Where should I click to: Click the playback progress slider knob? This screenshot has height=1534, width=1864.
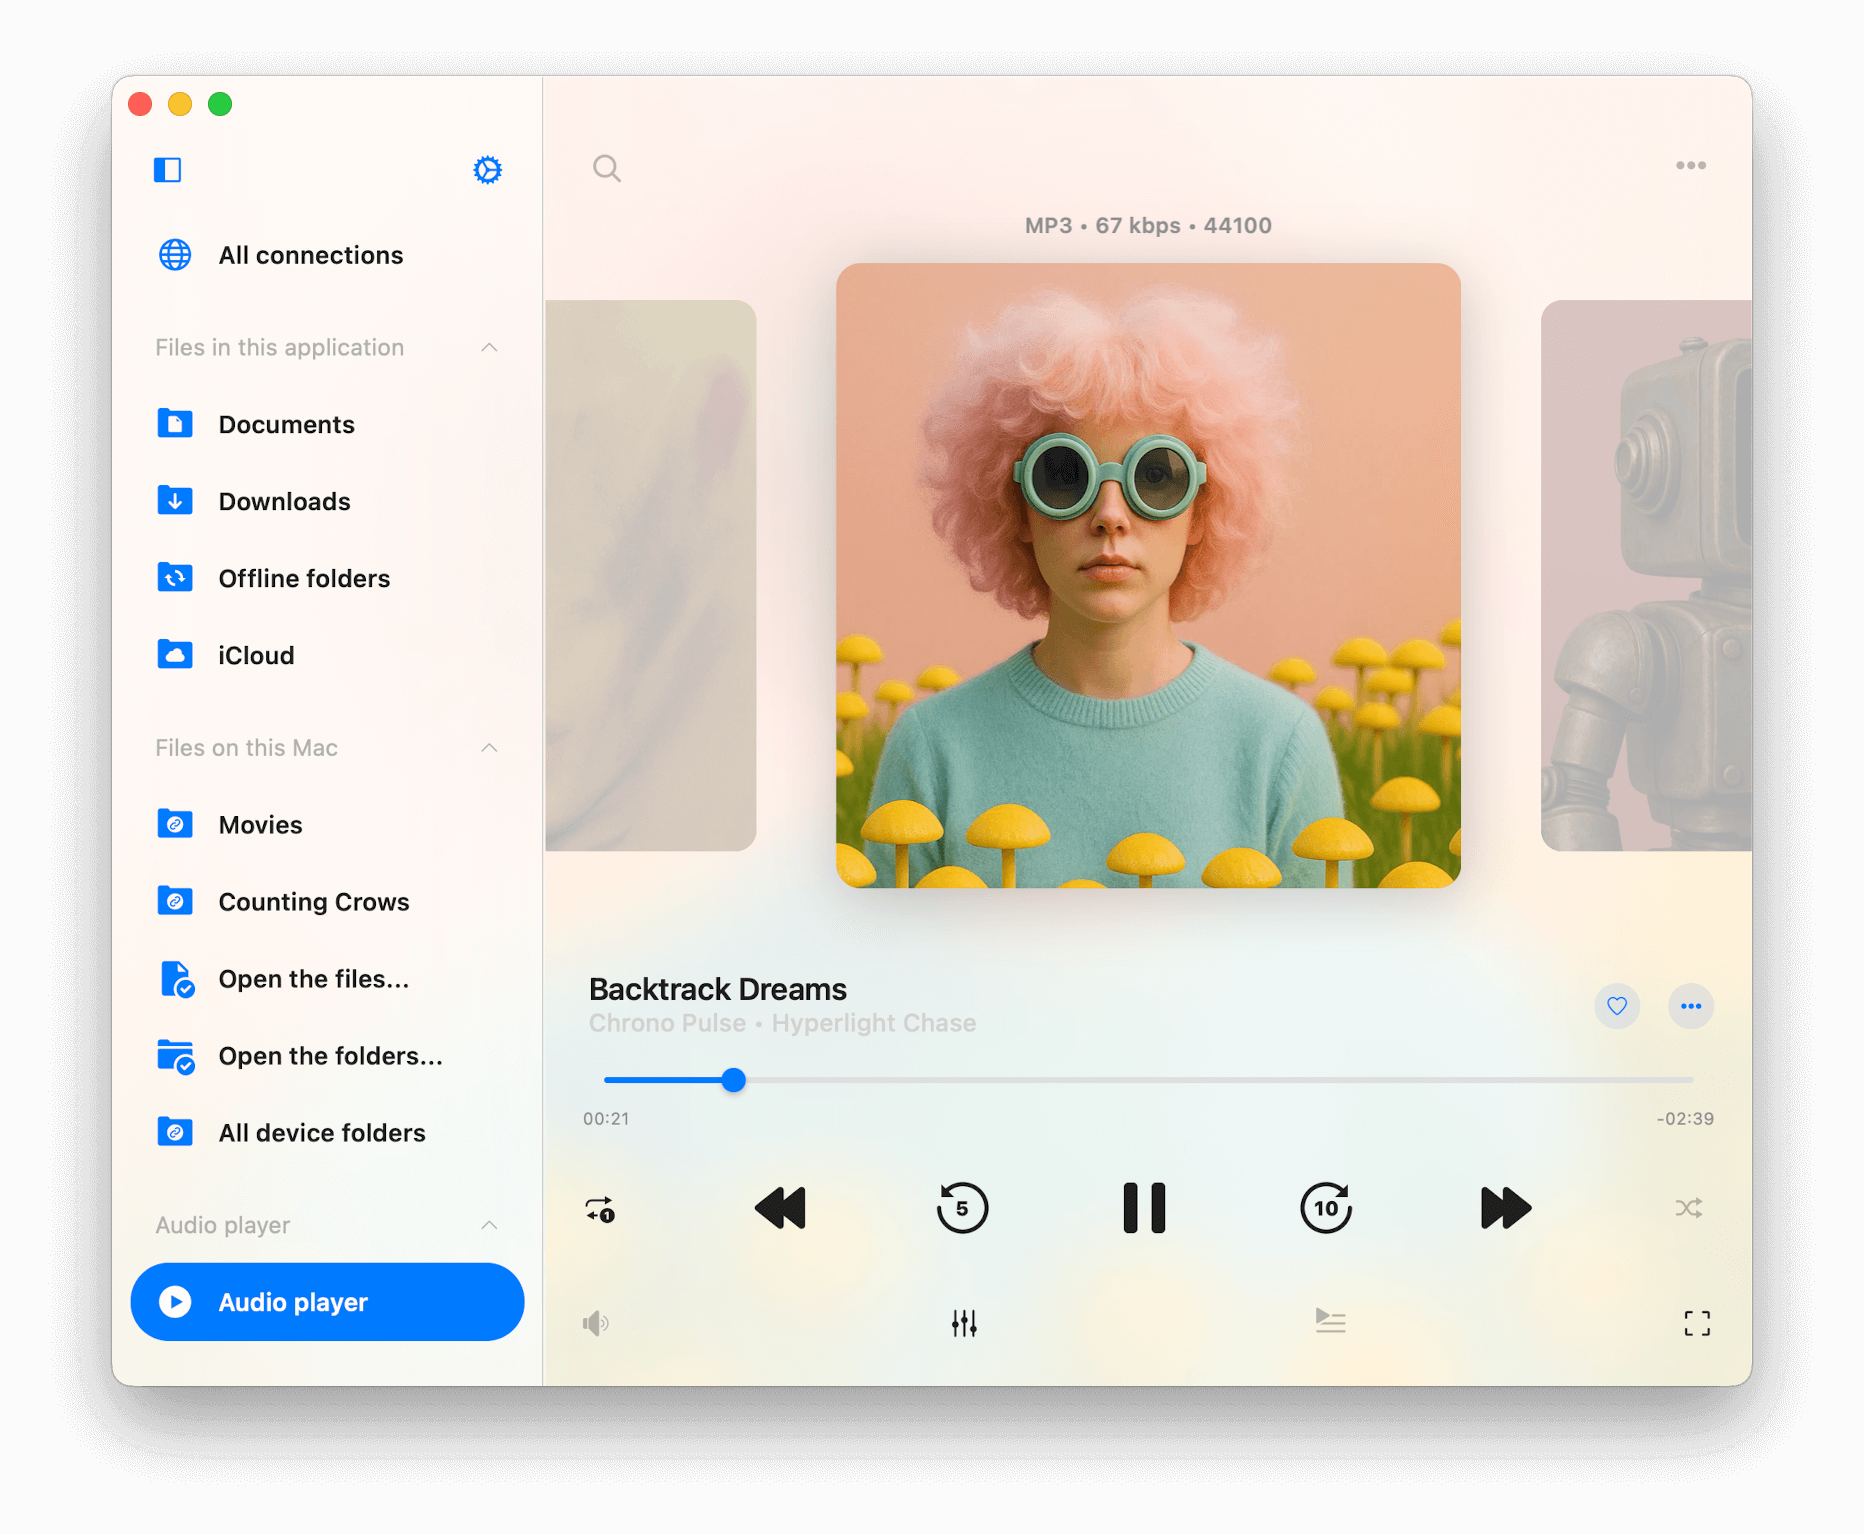pos(734,1080)
